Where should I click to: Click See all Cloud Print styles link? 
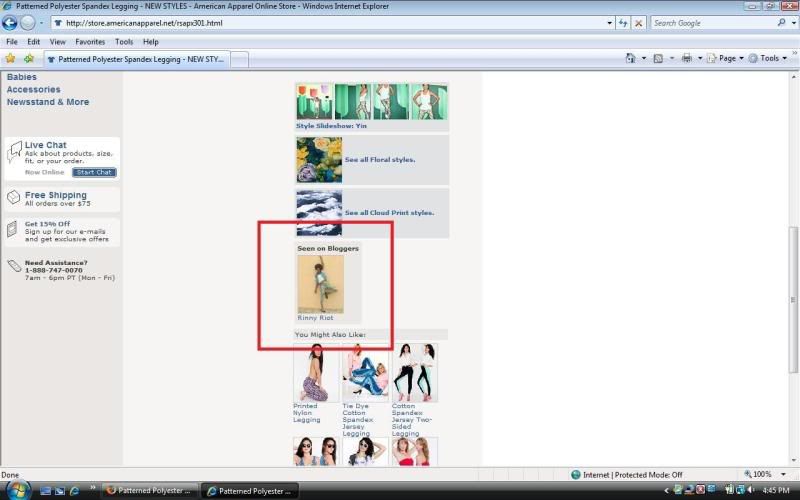[389, 213]
